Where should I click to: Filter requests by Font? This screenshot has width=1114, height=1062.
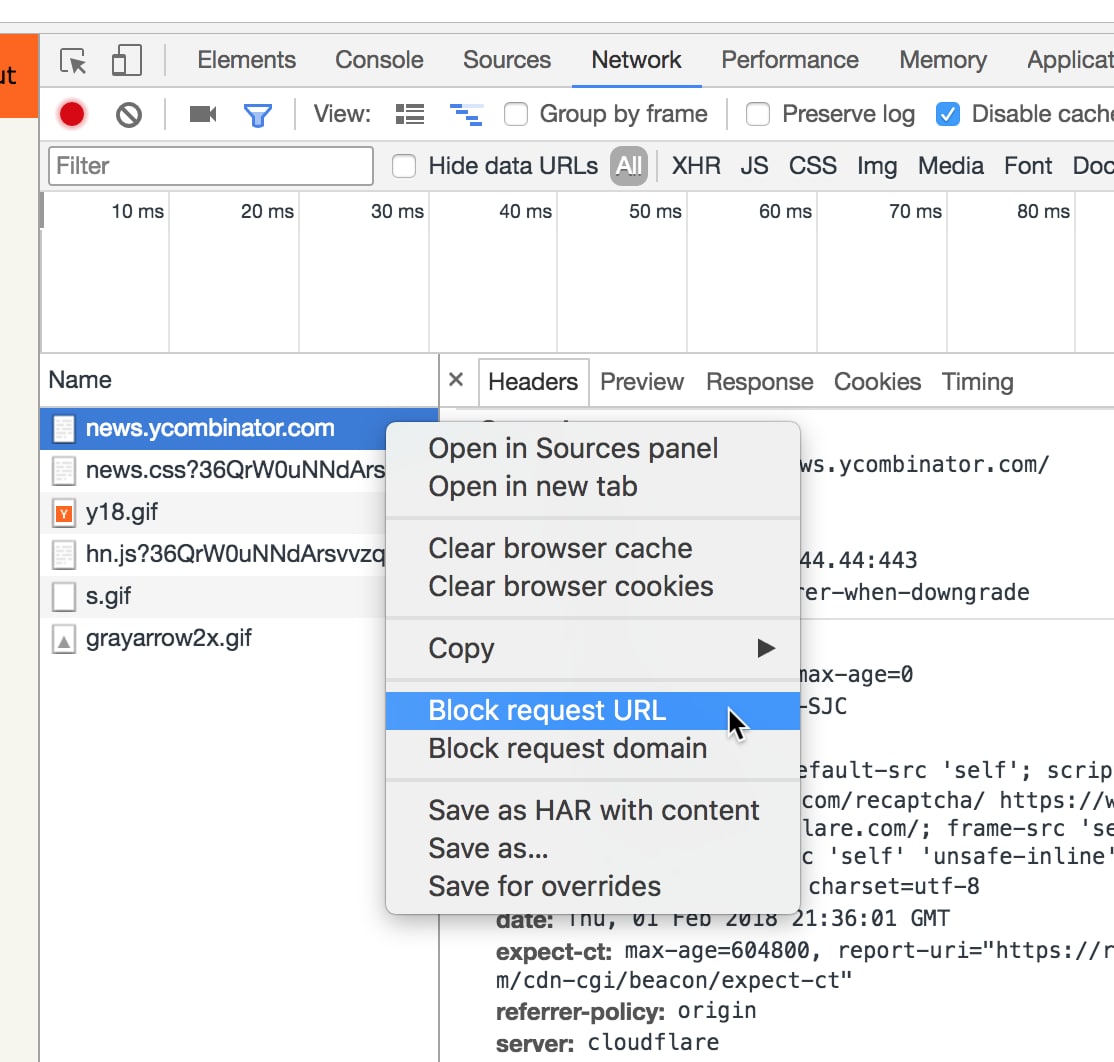coord(1028,166)
